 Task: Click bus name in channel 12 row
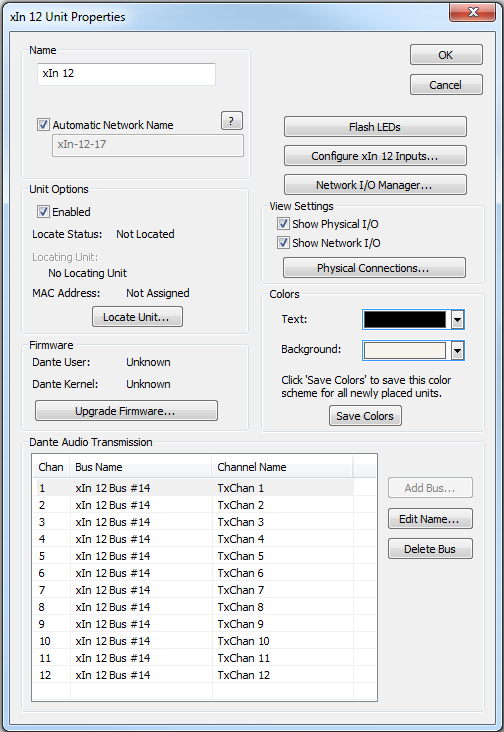pyautogui.click(x=113, y=675)
